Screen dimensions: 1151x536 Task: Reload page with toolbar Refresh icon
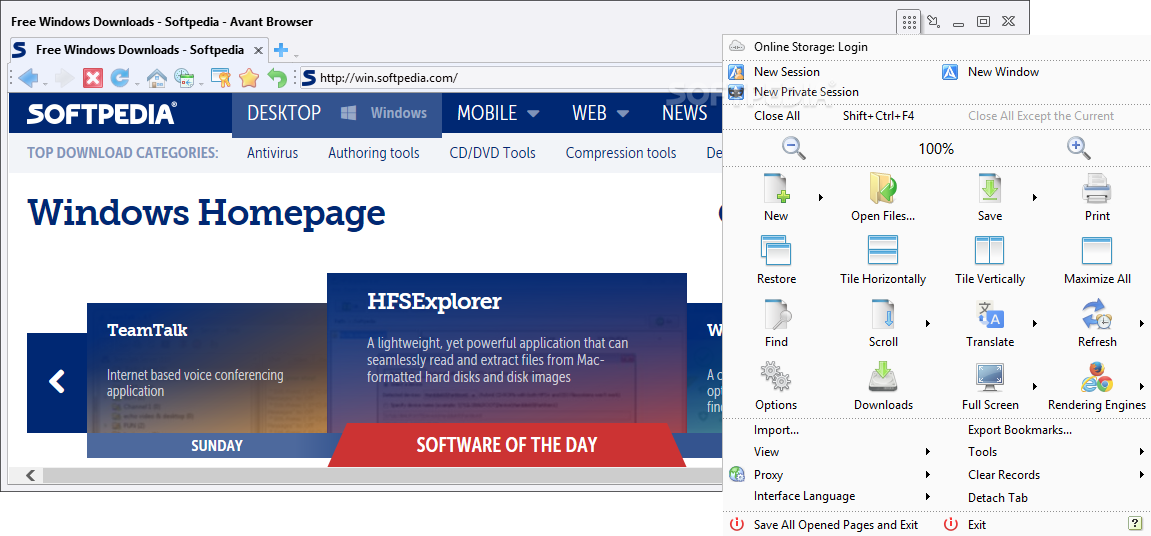(120, 78)
